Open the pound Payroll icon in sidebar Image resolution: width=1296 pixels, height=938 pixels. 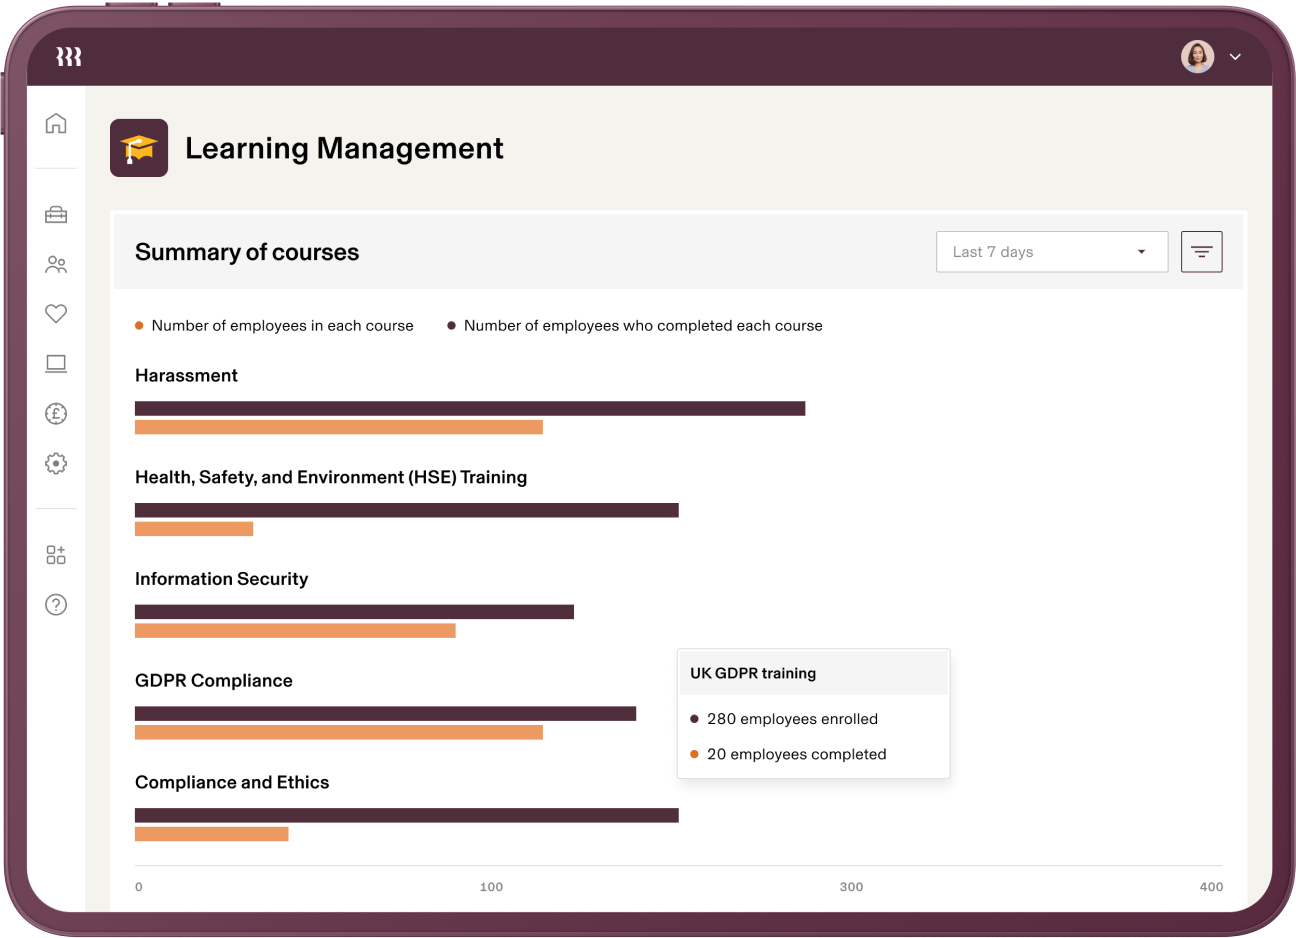tap(56, 413)
